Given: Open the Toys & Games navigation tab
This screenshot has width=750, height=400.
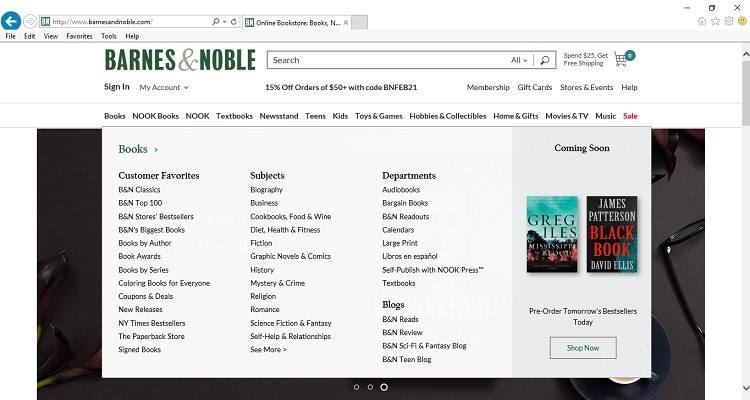Looking at the screenshot, I should pos(378,116).
